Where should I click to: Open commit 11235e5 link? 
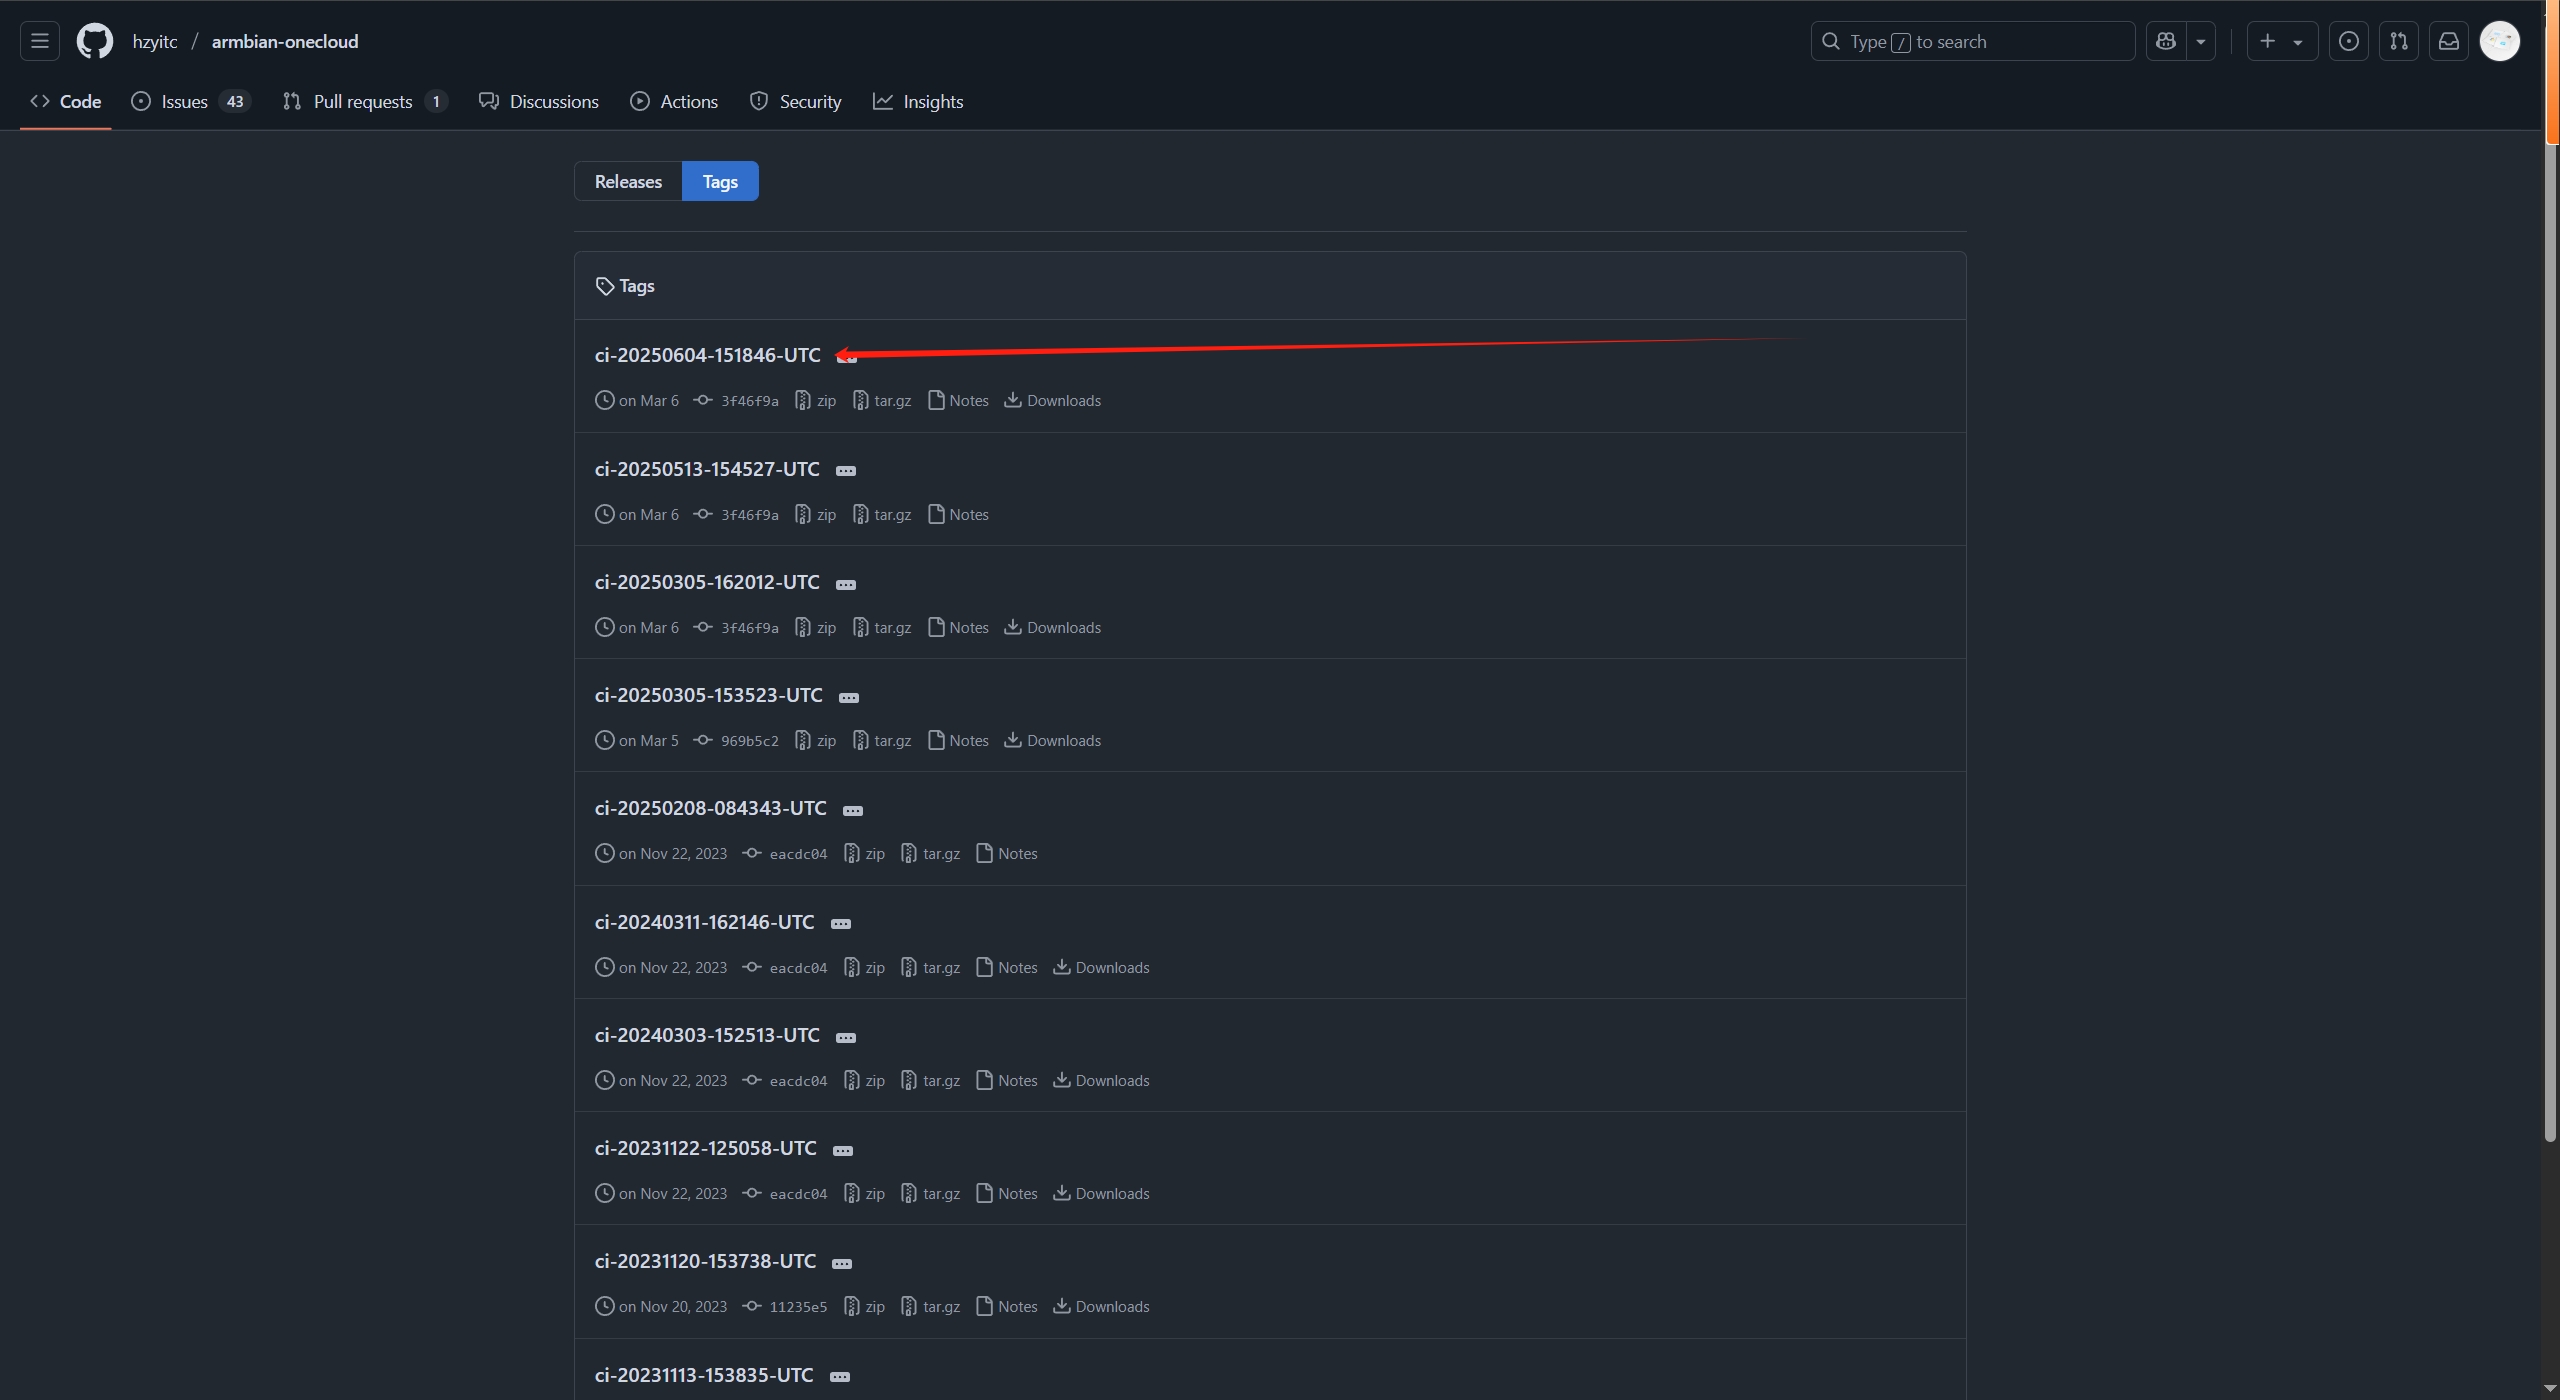pyautogui.click(x=785, y=1306)
